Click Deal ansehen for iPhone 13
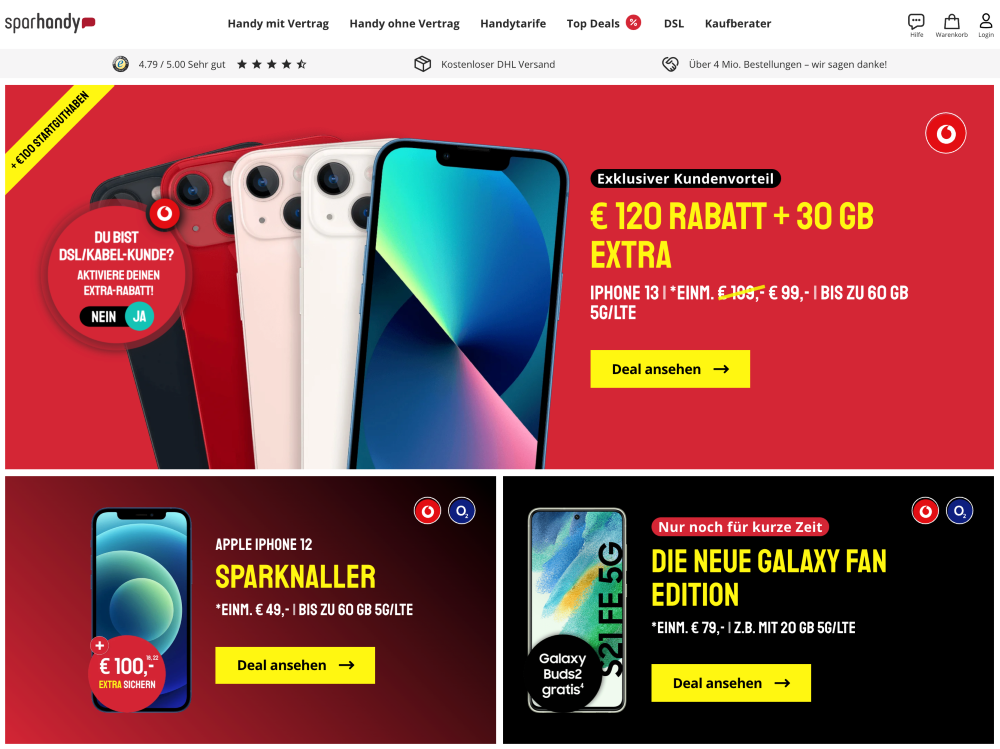 click(670, 369)
